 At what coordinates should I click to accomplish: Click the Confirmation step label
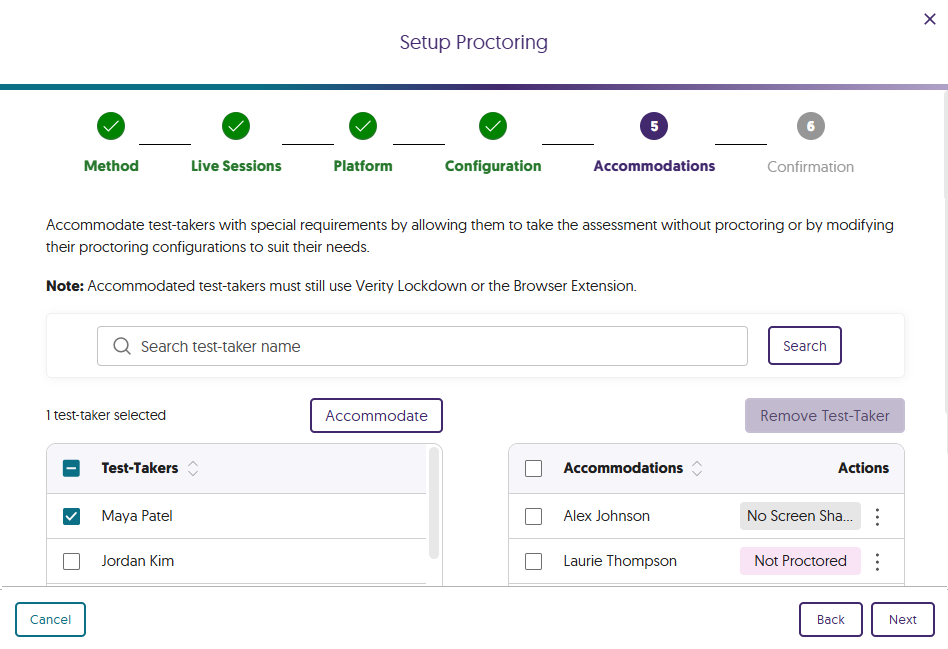coord(811,167)
